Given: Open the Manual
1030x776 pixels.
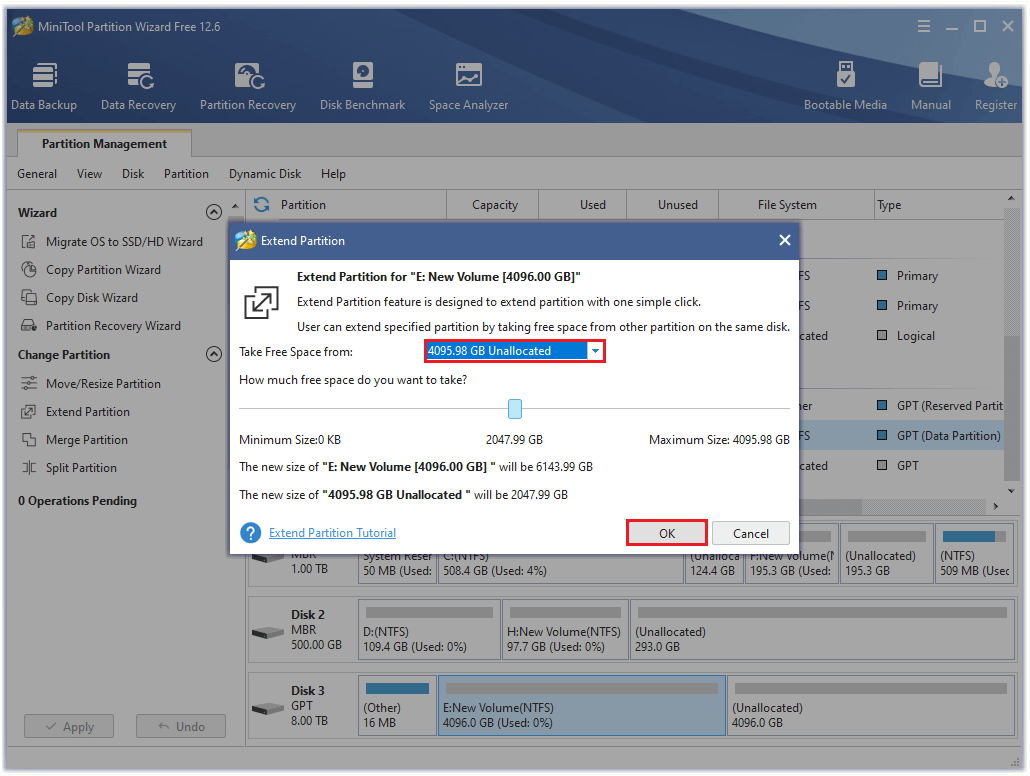Looking at the screenshot, I should tap(930, 86).
